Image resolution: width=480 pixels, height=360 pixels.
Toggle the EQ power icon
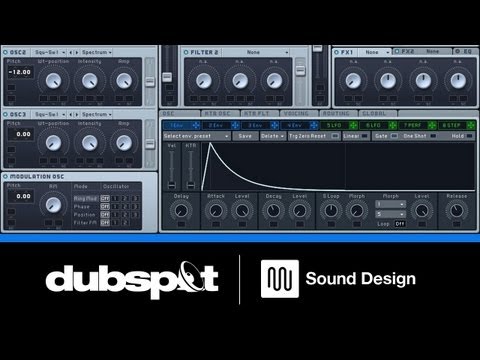coord(458,51)
